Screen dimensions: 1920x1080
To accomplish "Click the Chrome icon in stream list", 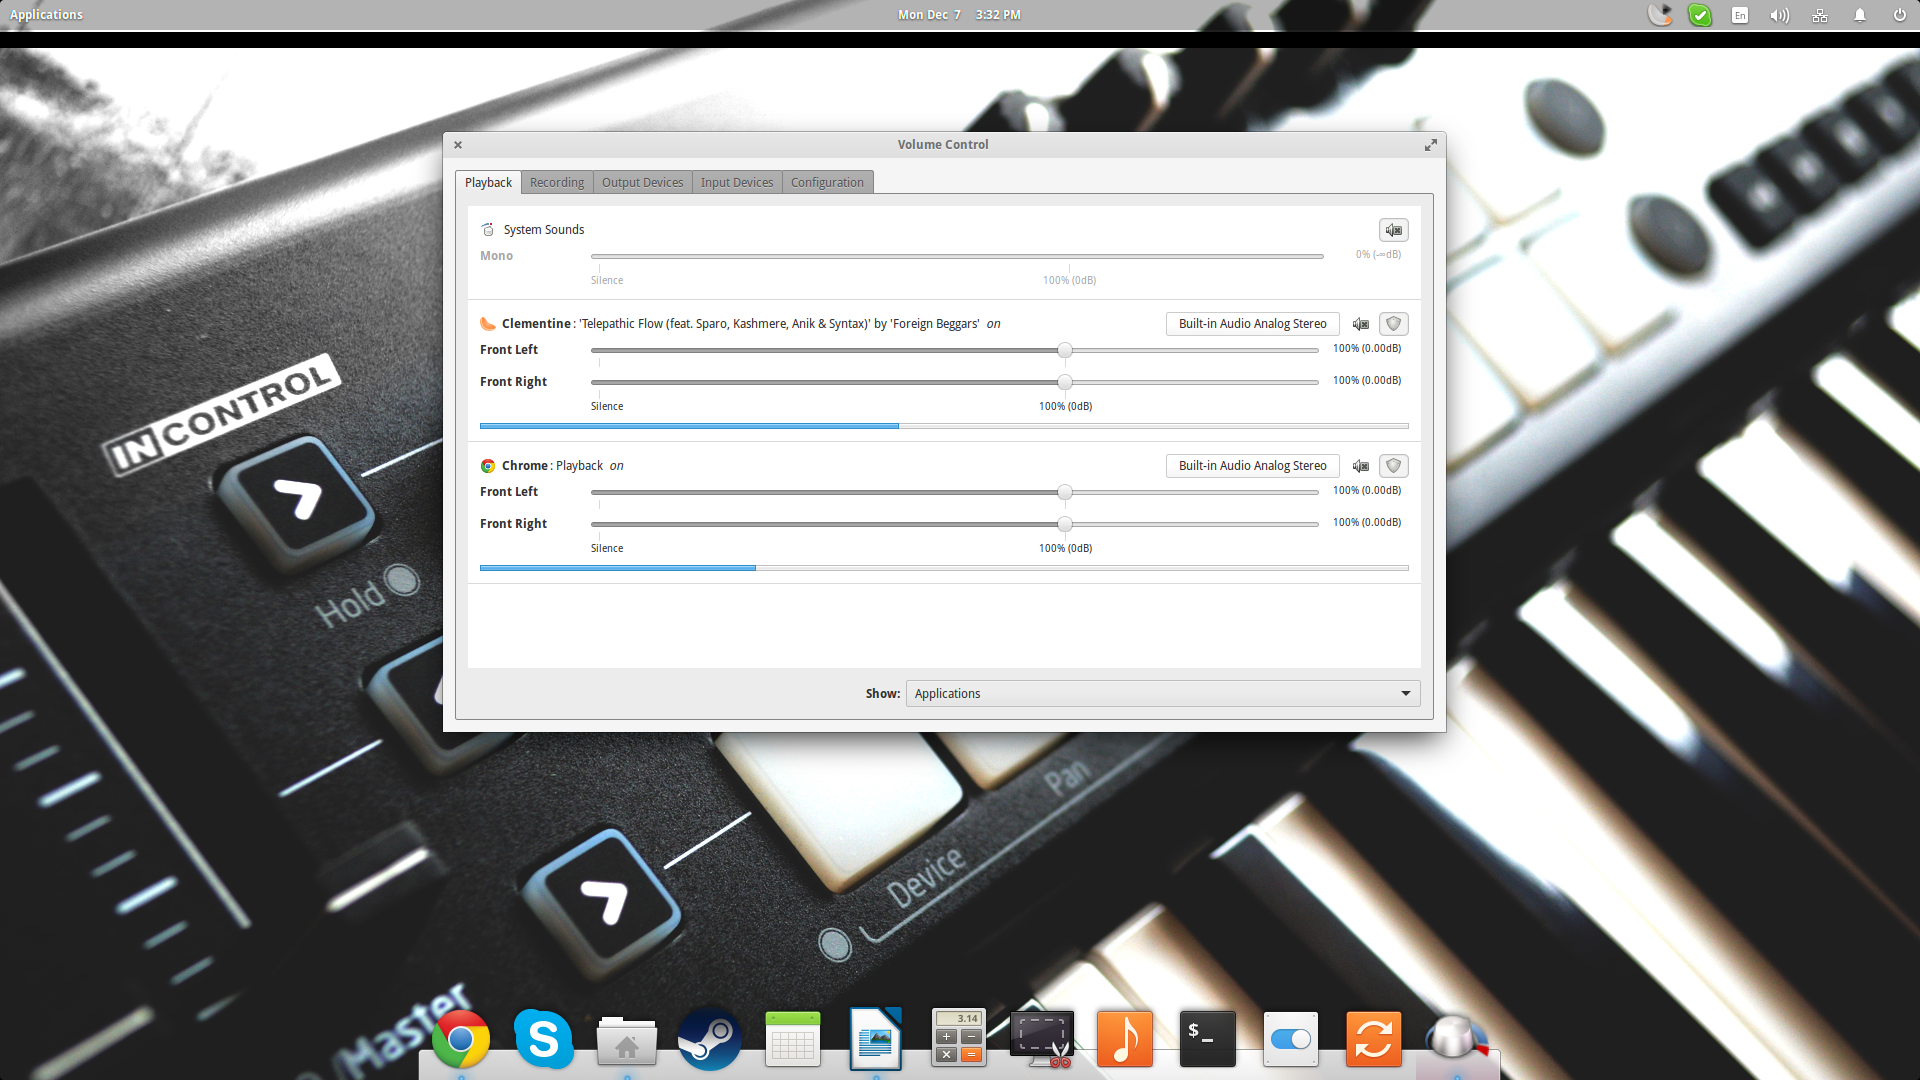I will pos(488,466).
